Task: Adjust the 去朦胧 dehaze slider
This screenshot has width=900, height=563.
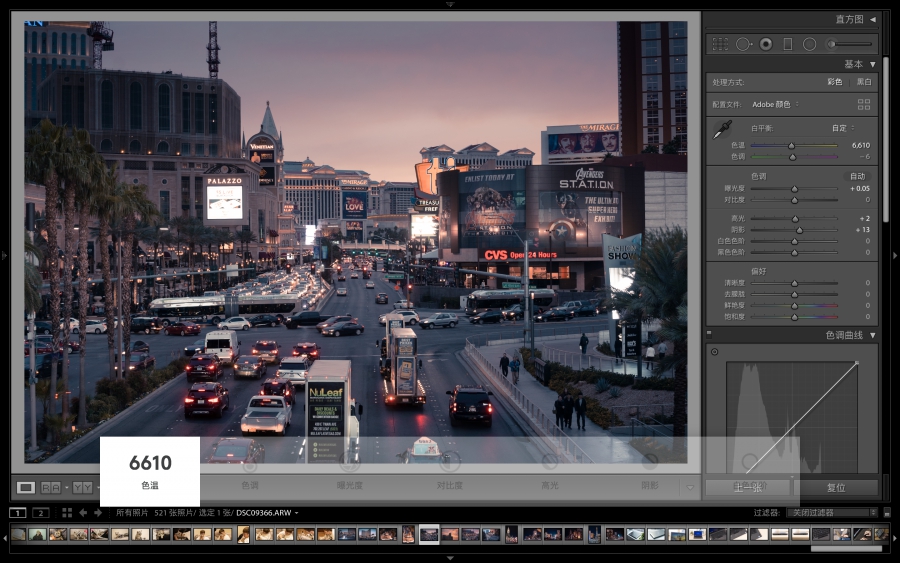Action: coord(794,294)
